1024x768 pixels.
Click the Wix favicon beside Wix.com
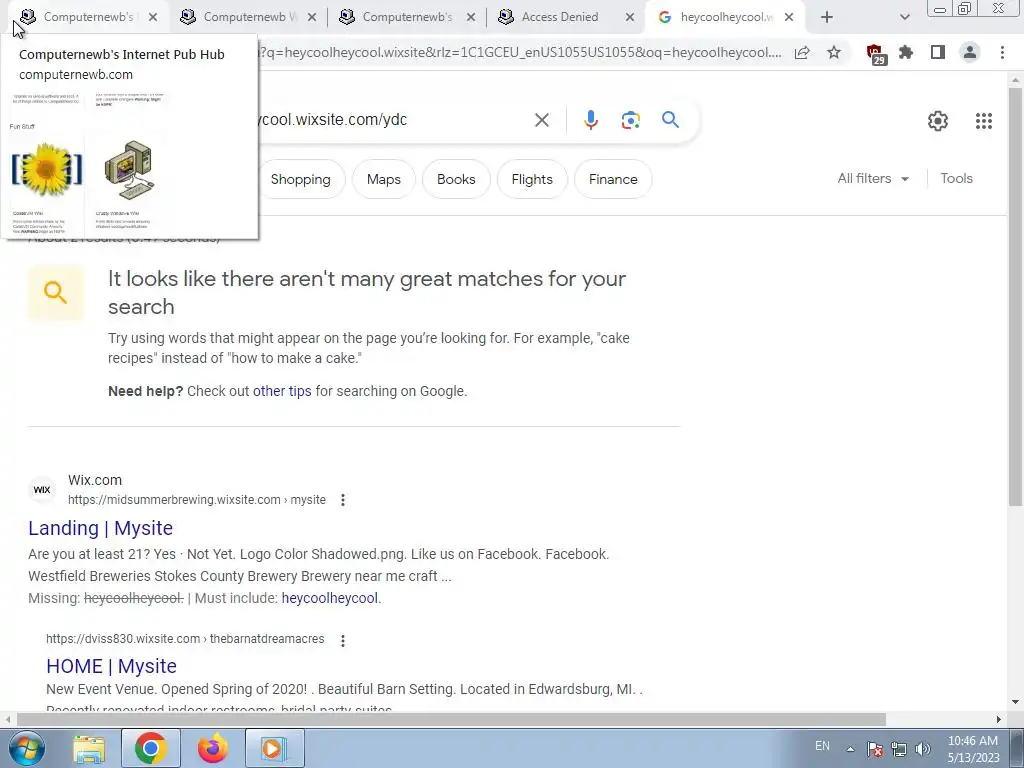[x=42, y=490]
